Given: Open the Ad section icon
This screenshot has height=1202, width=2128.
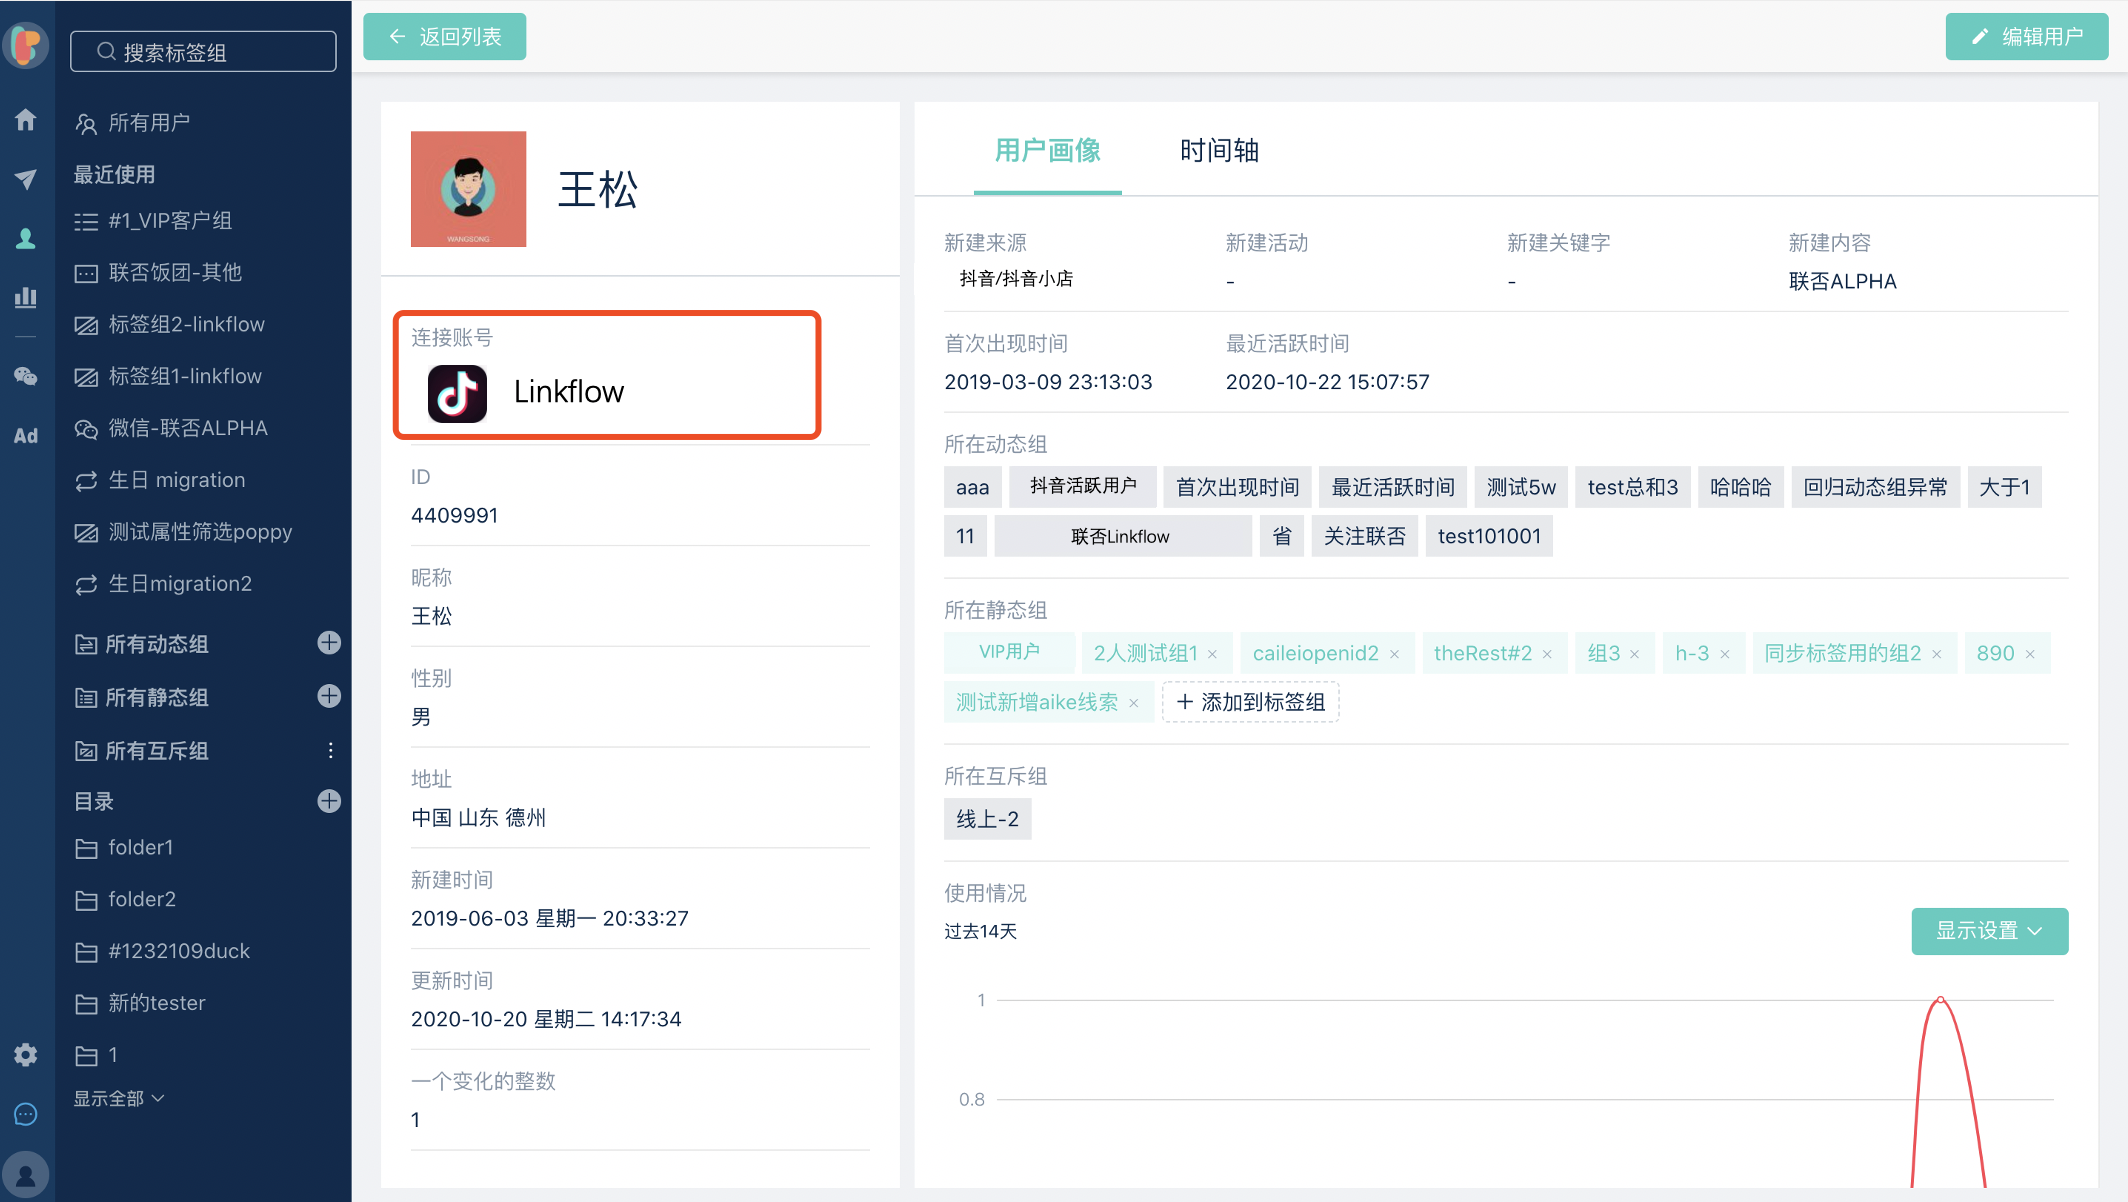Looking at the screenshot, I should 26,435.
